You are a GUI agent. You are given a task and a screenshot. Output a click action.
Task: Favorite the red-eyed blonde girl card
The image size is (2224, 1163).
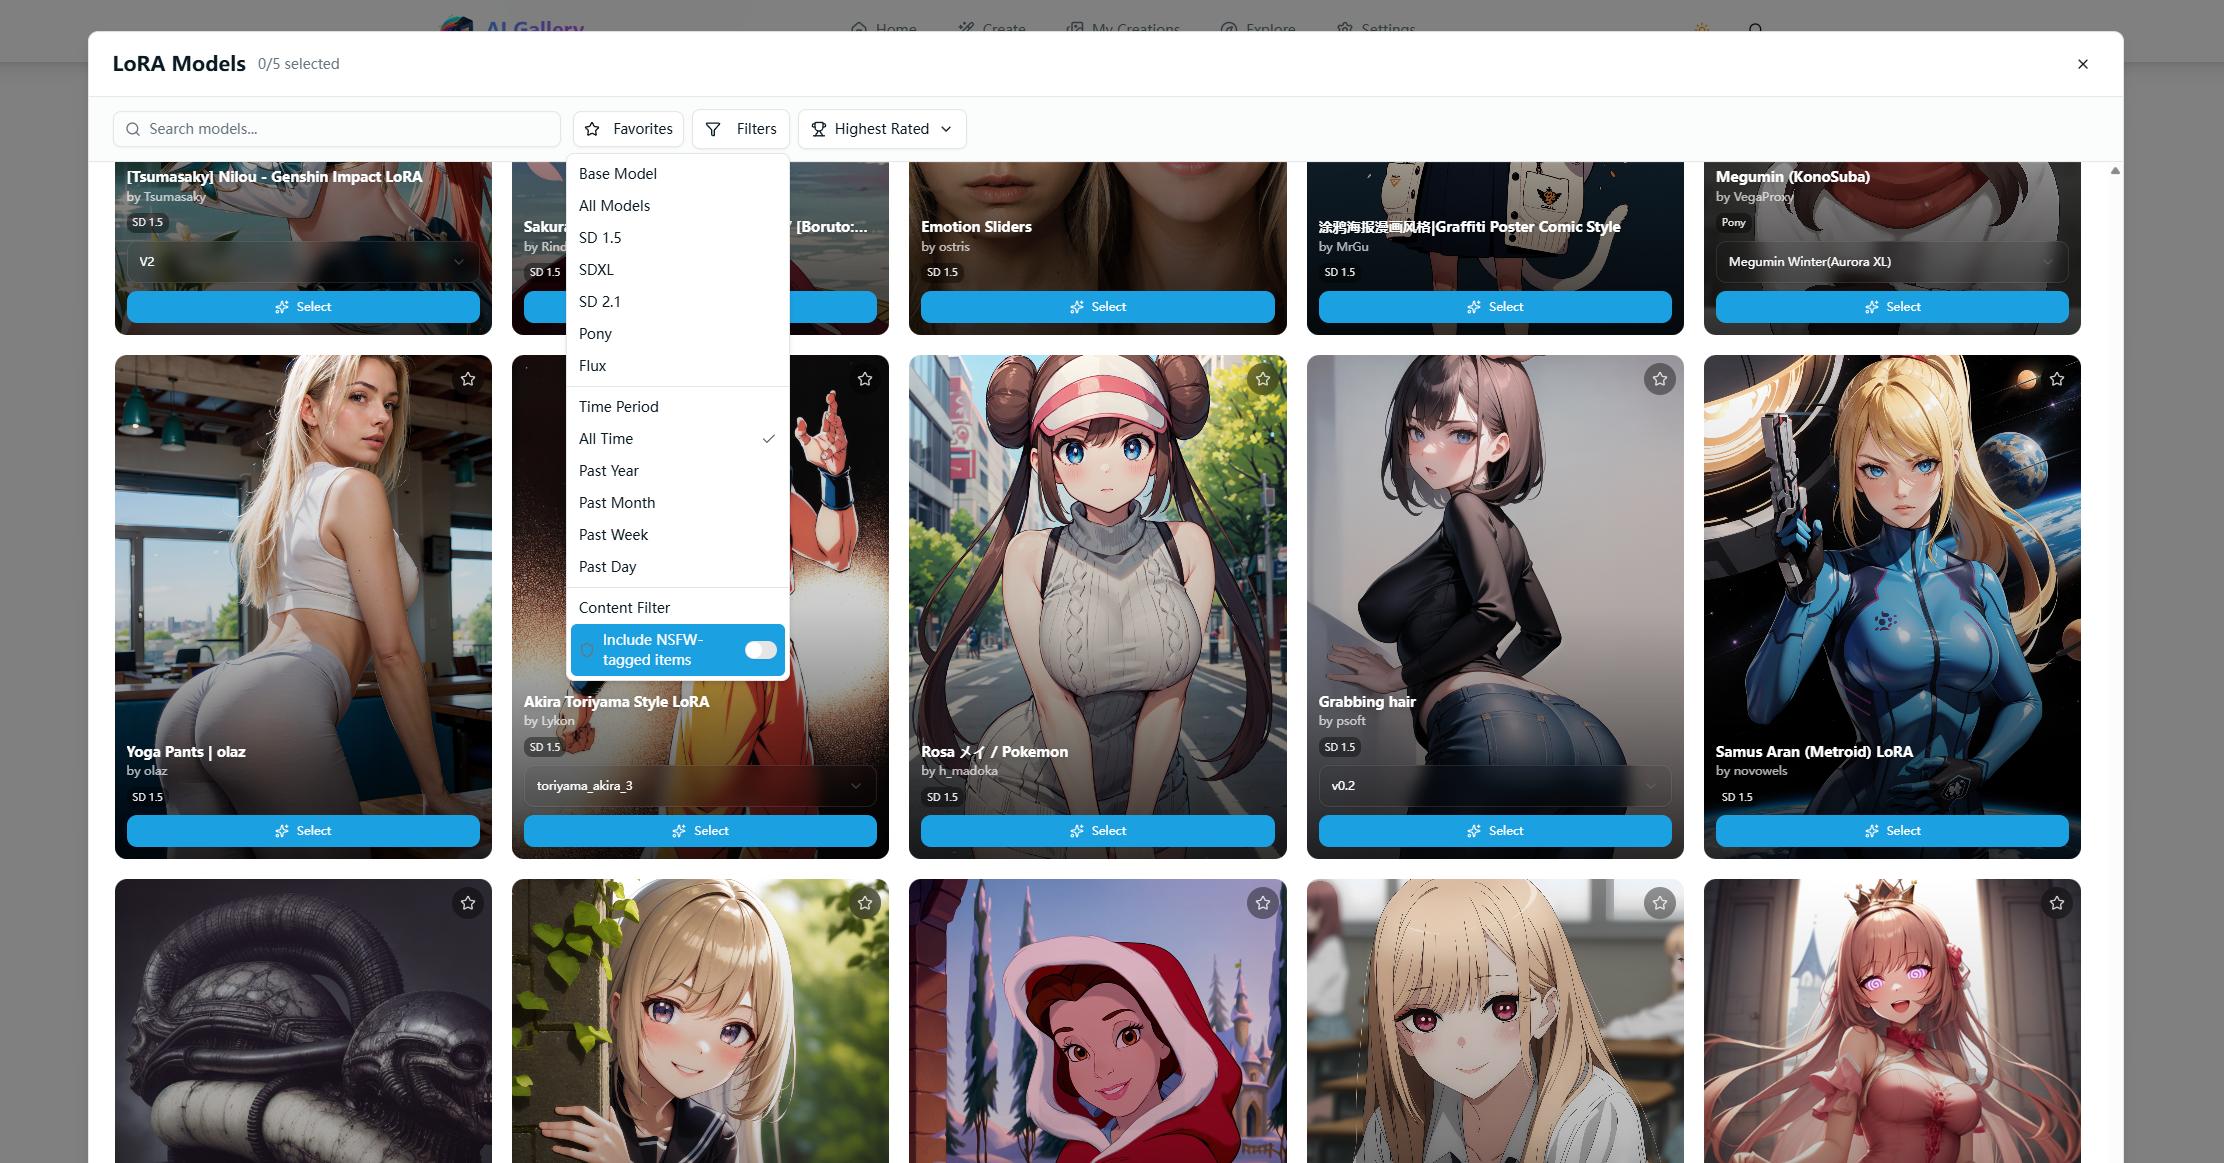tap(1660, 903)
